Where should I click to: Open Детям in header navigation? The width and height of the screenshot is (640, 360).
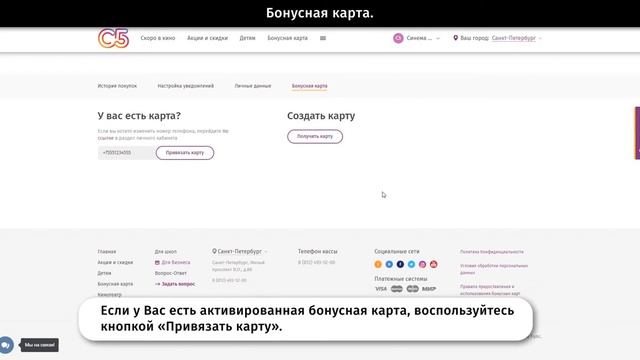247,38
